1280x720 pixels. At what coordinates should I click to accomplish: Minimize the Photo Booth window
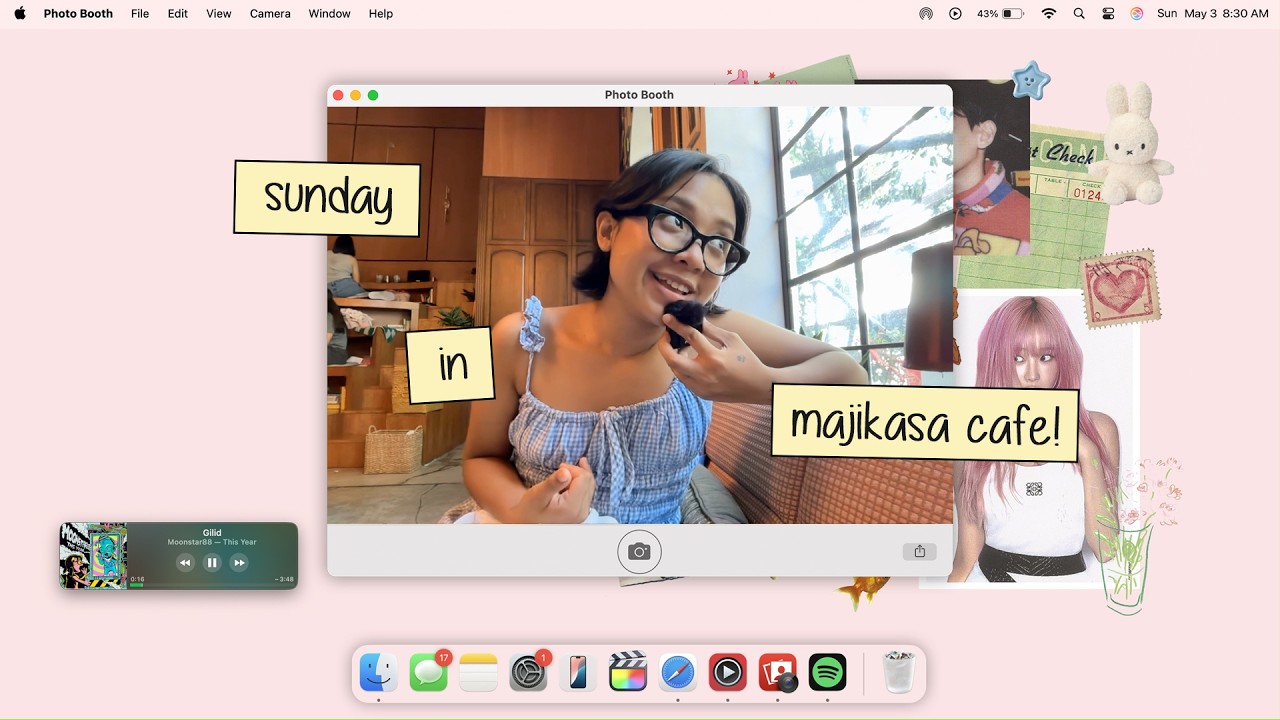pyautogui.click(x=355, y=95)
